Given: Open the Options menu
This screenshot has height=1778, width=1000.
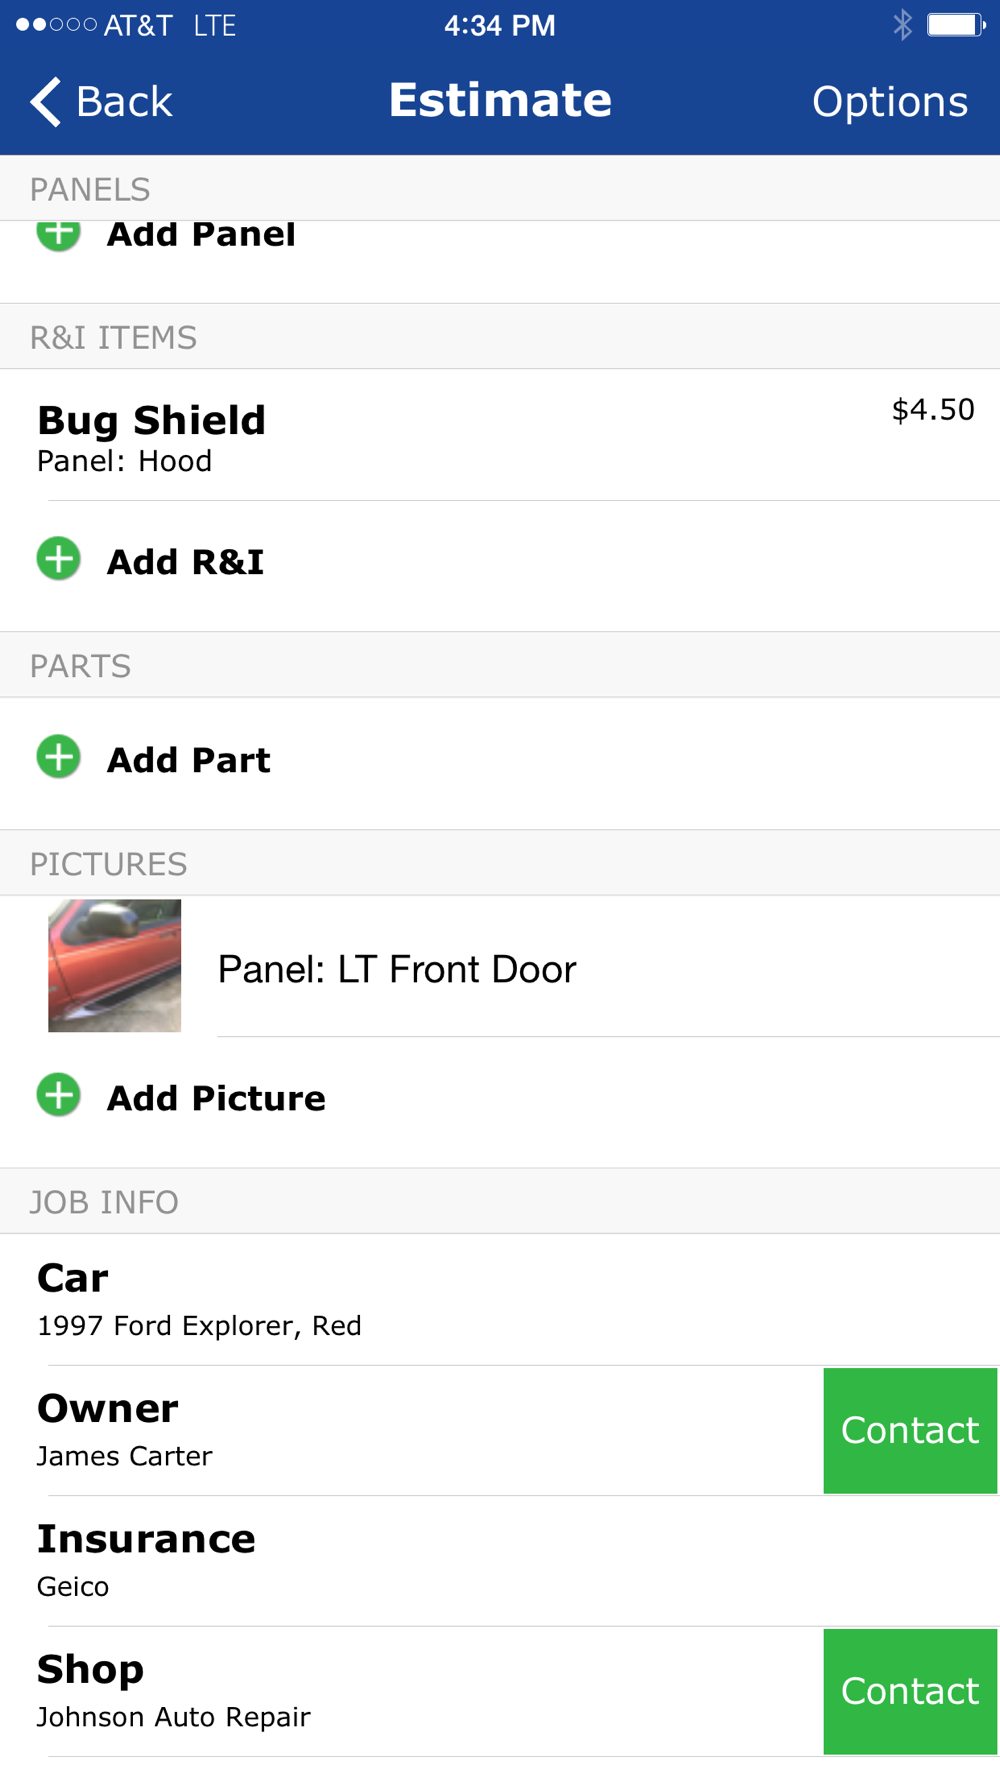Looking at the screenshot, I should pos(889,101).
